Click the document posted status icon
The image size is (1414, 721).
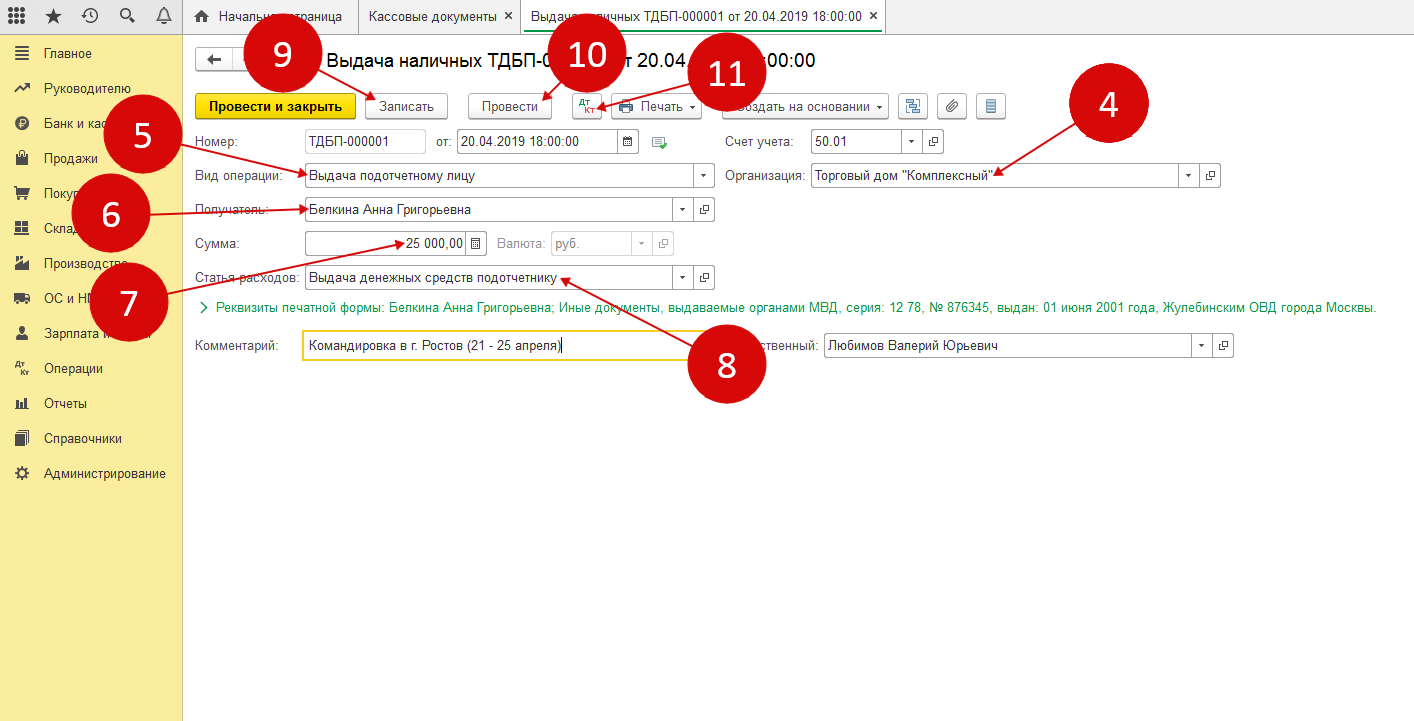659,143
